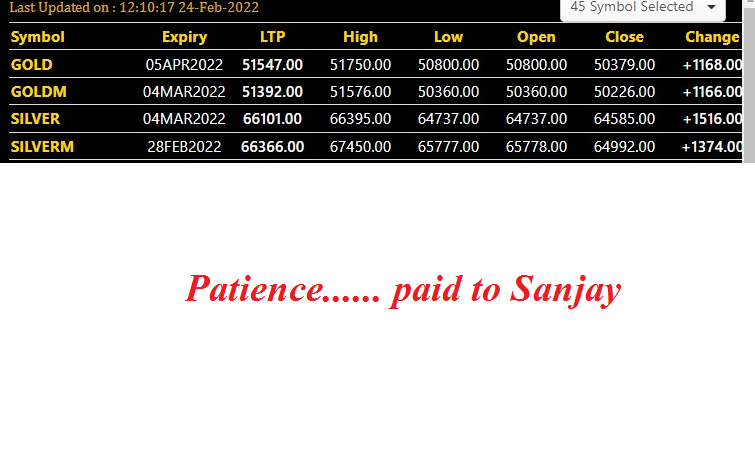The height and width of the screenshot is (460, 755).
Task: Click GOLD expiry 05APR2022
Action: [184, 65]
